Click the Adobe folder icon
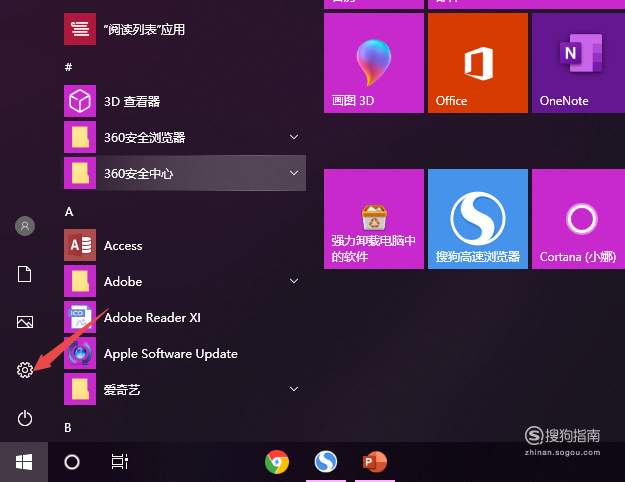The image size is (625, 482). click(80, 281)
